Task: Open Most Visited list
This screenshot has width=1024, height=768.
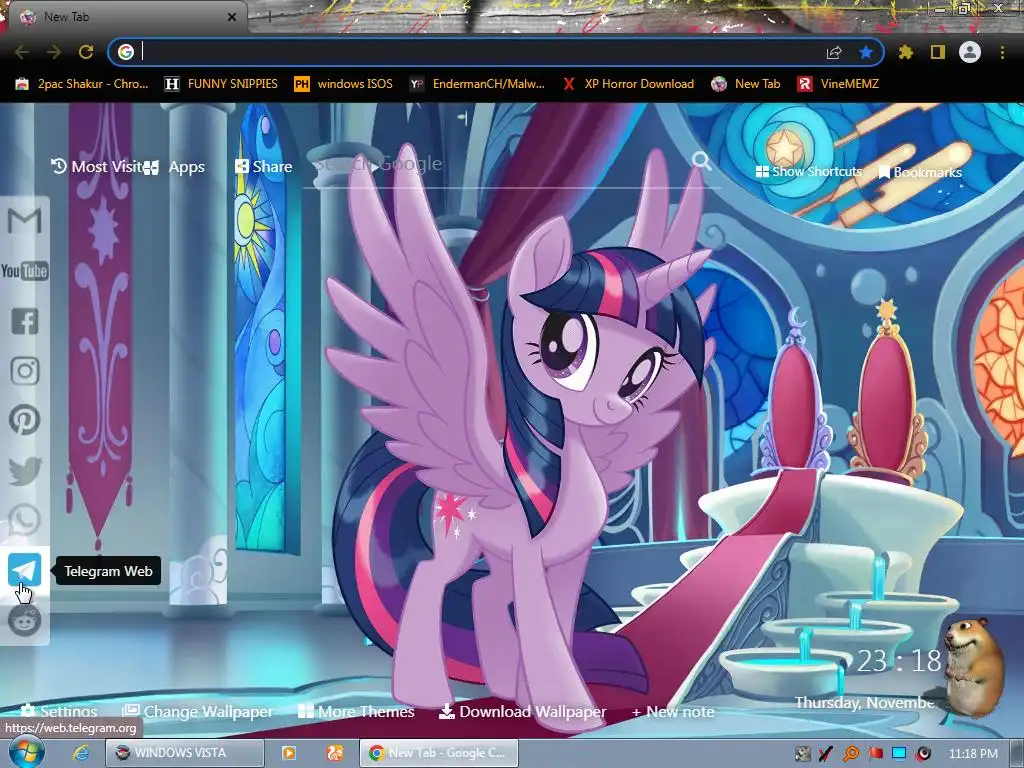Action: tap(96, 167)
